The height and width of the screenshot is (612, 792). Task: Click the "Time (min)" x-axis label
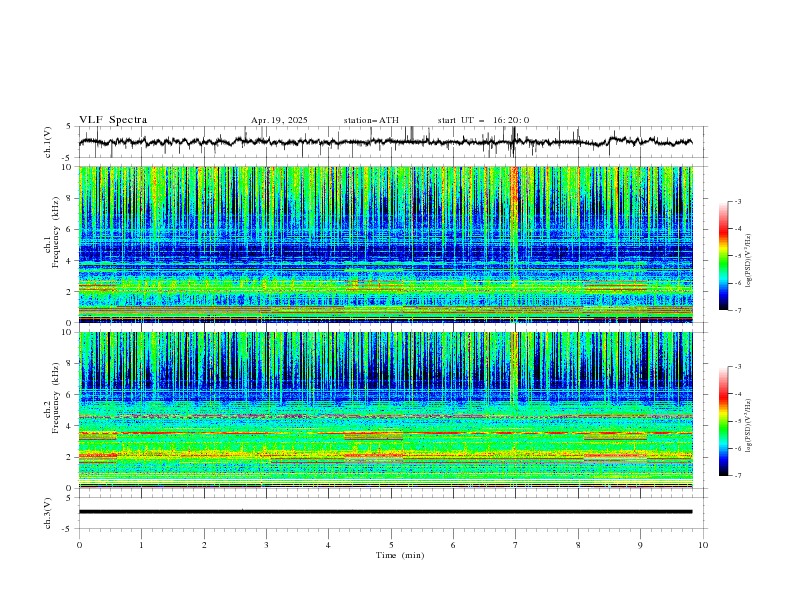coord(400,555)
